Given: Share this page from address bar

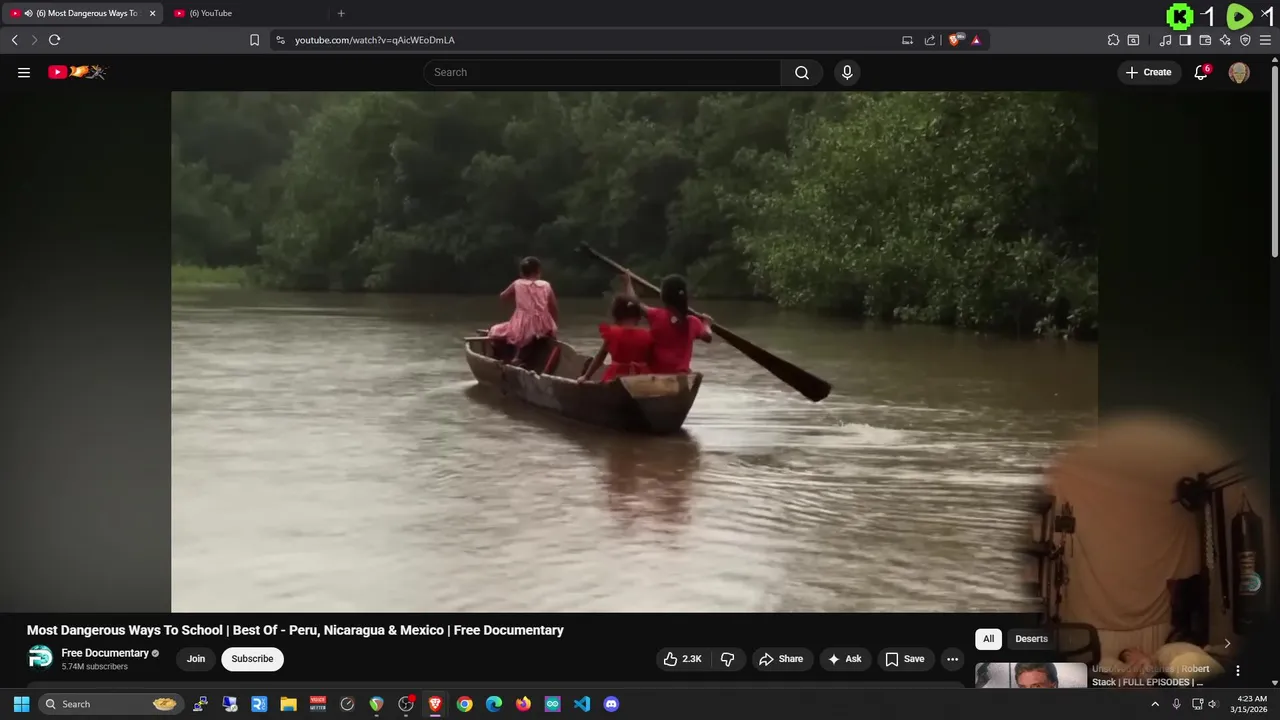Looking at the screenshot, I should click(x=929, y=40).
